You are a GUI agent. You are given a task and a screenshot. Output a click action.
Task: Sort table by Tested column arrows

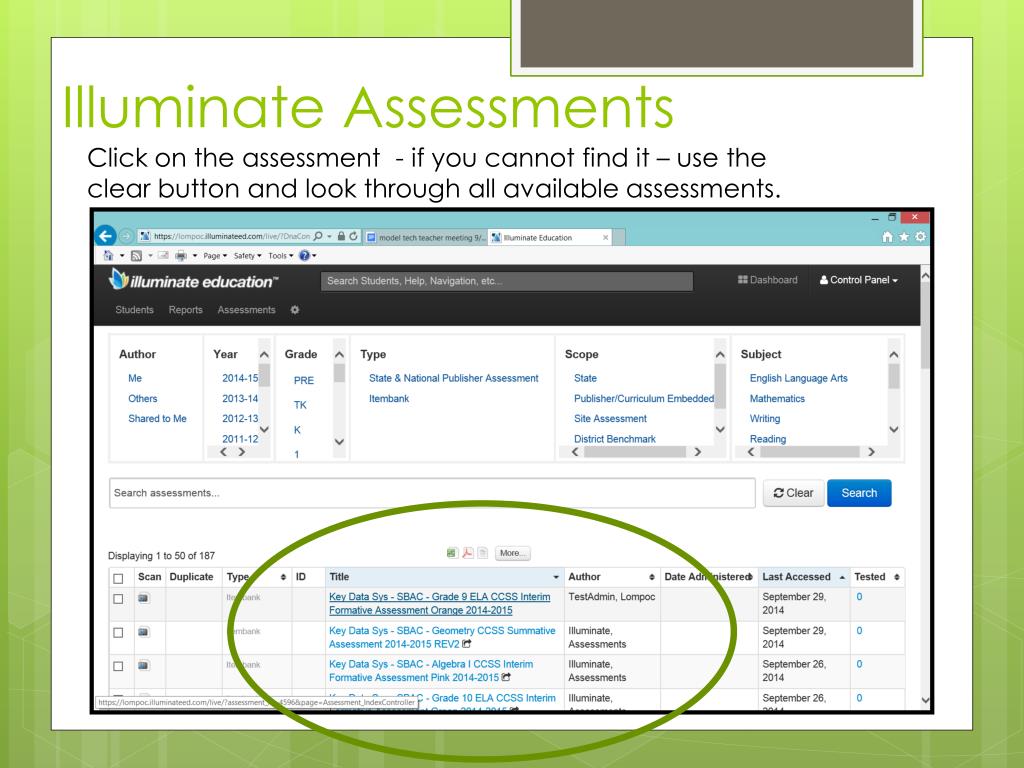pos(897,577)
